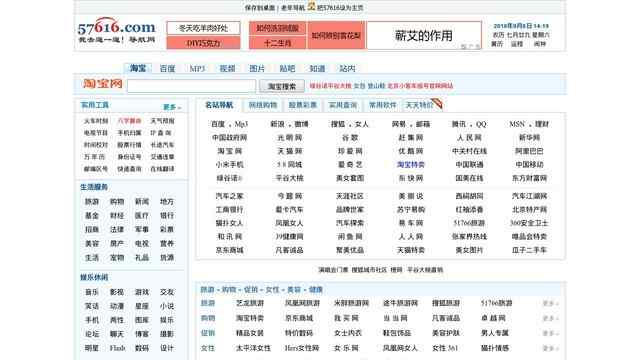
Task: Open the 人人网 link
Action: (x=411, y=236)
